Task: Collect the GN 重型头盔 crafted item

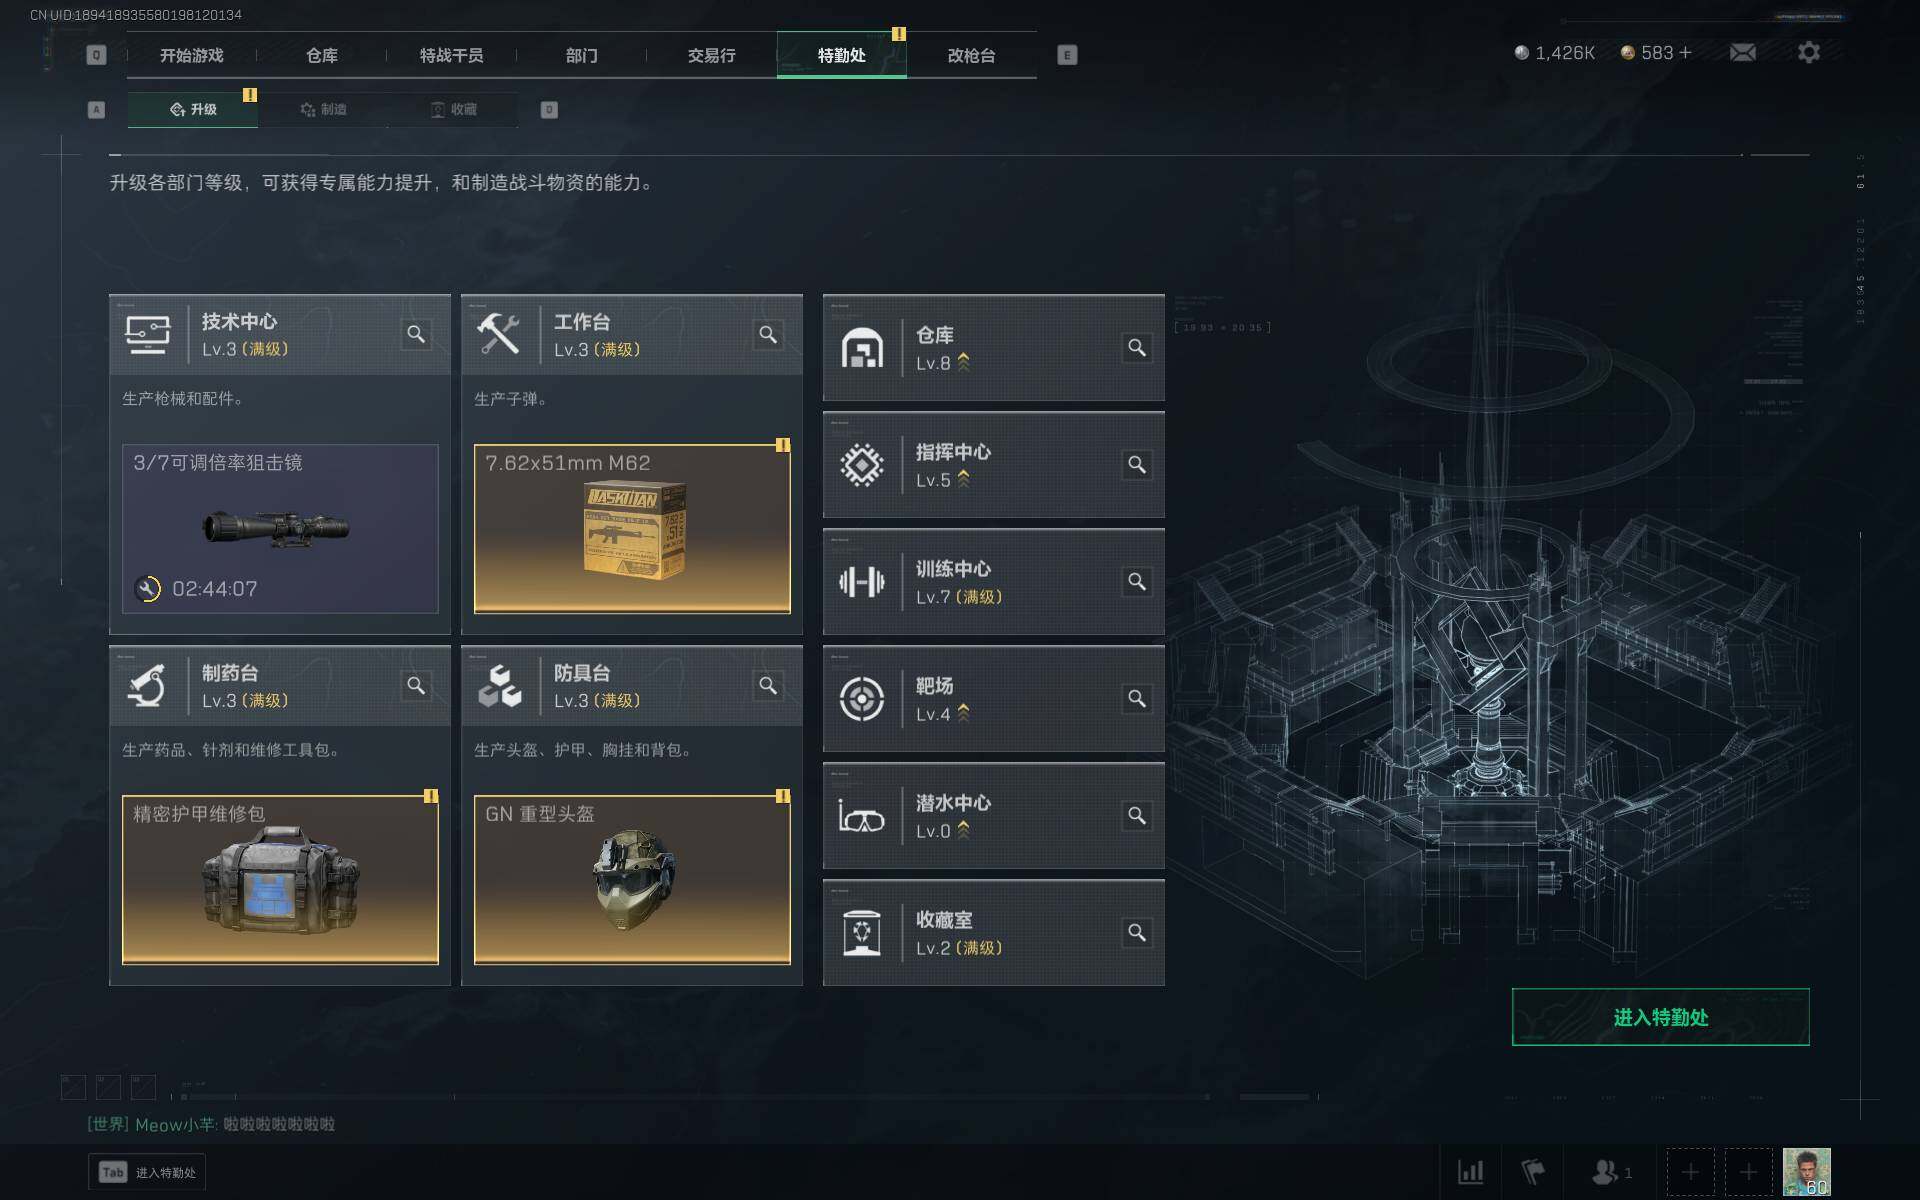Action: pos(632,880)
